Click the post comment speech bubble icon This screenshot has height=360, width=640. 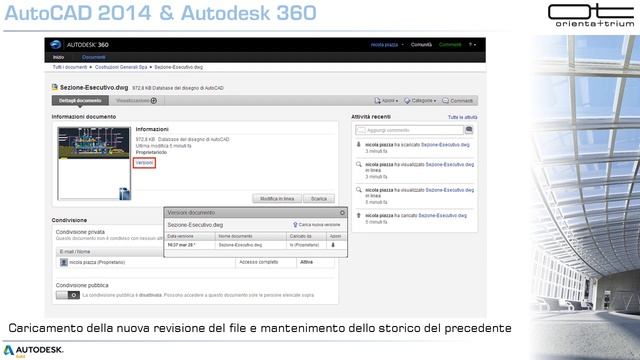point(469,130)
